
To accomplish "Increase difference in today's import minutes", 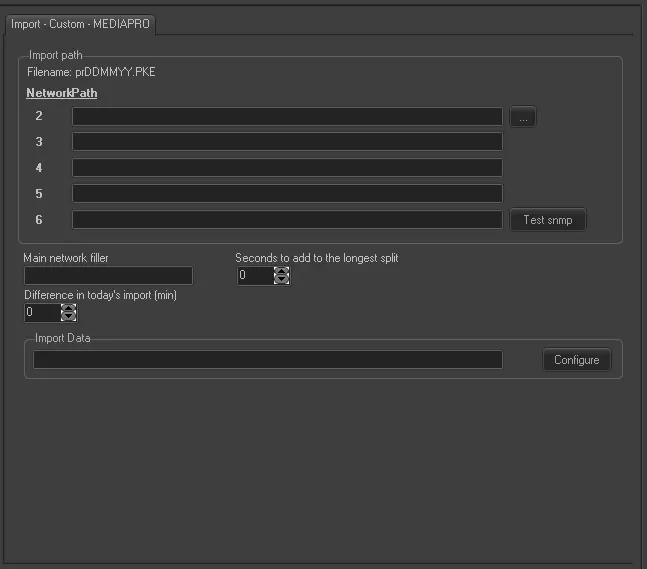I will click(x=69, y=308).
